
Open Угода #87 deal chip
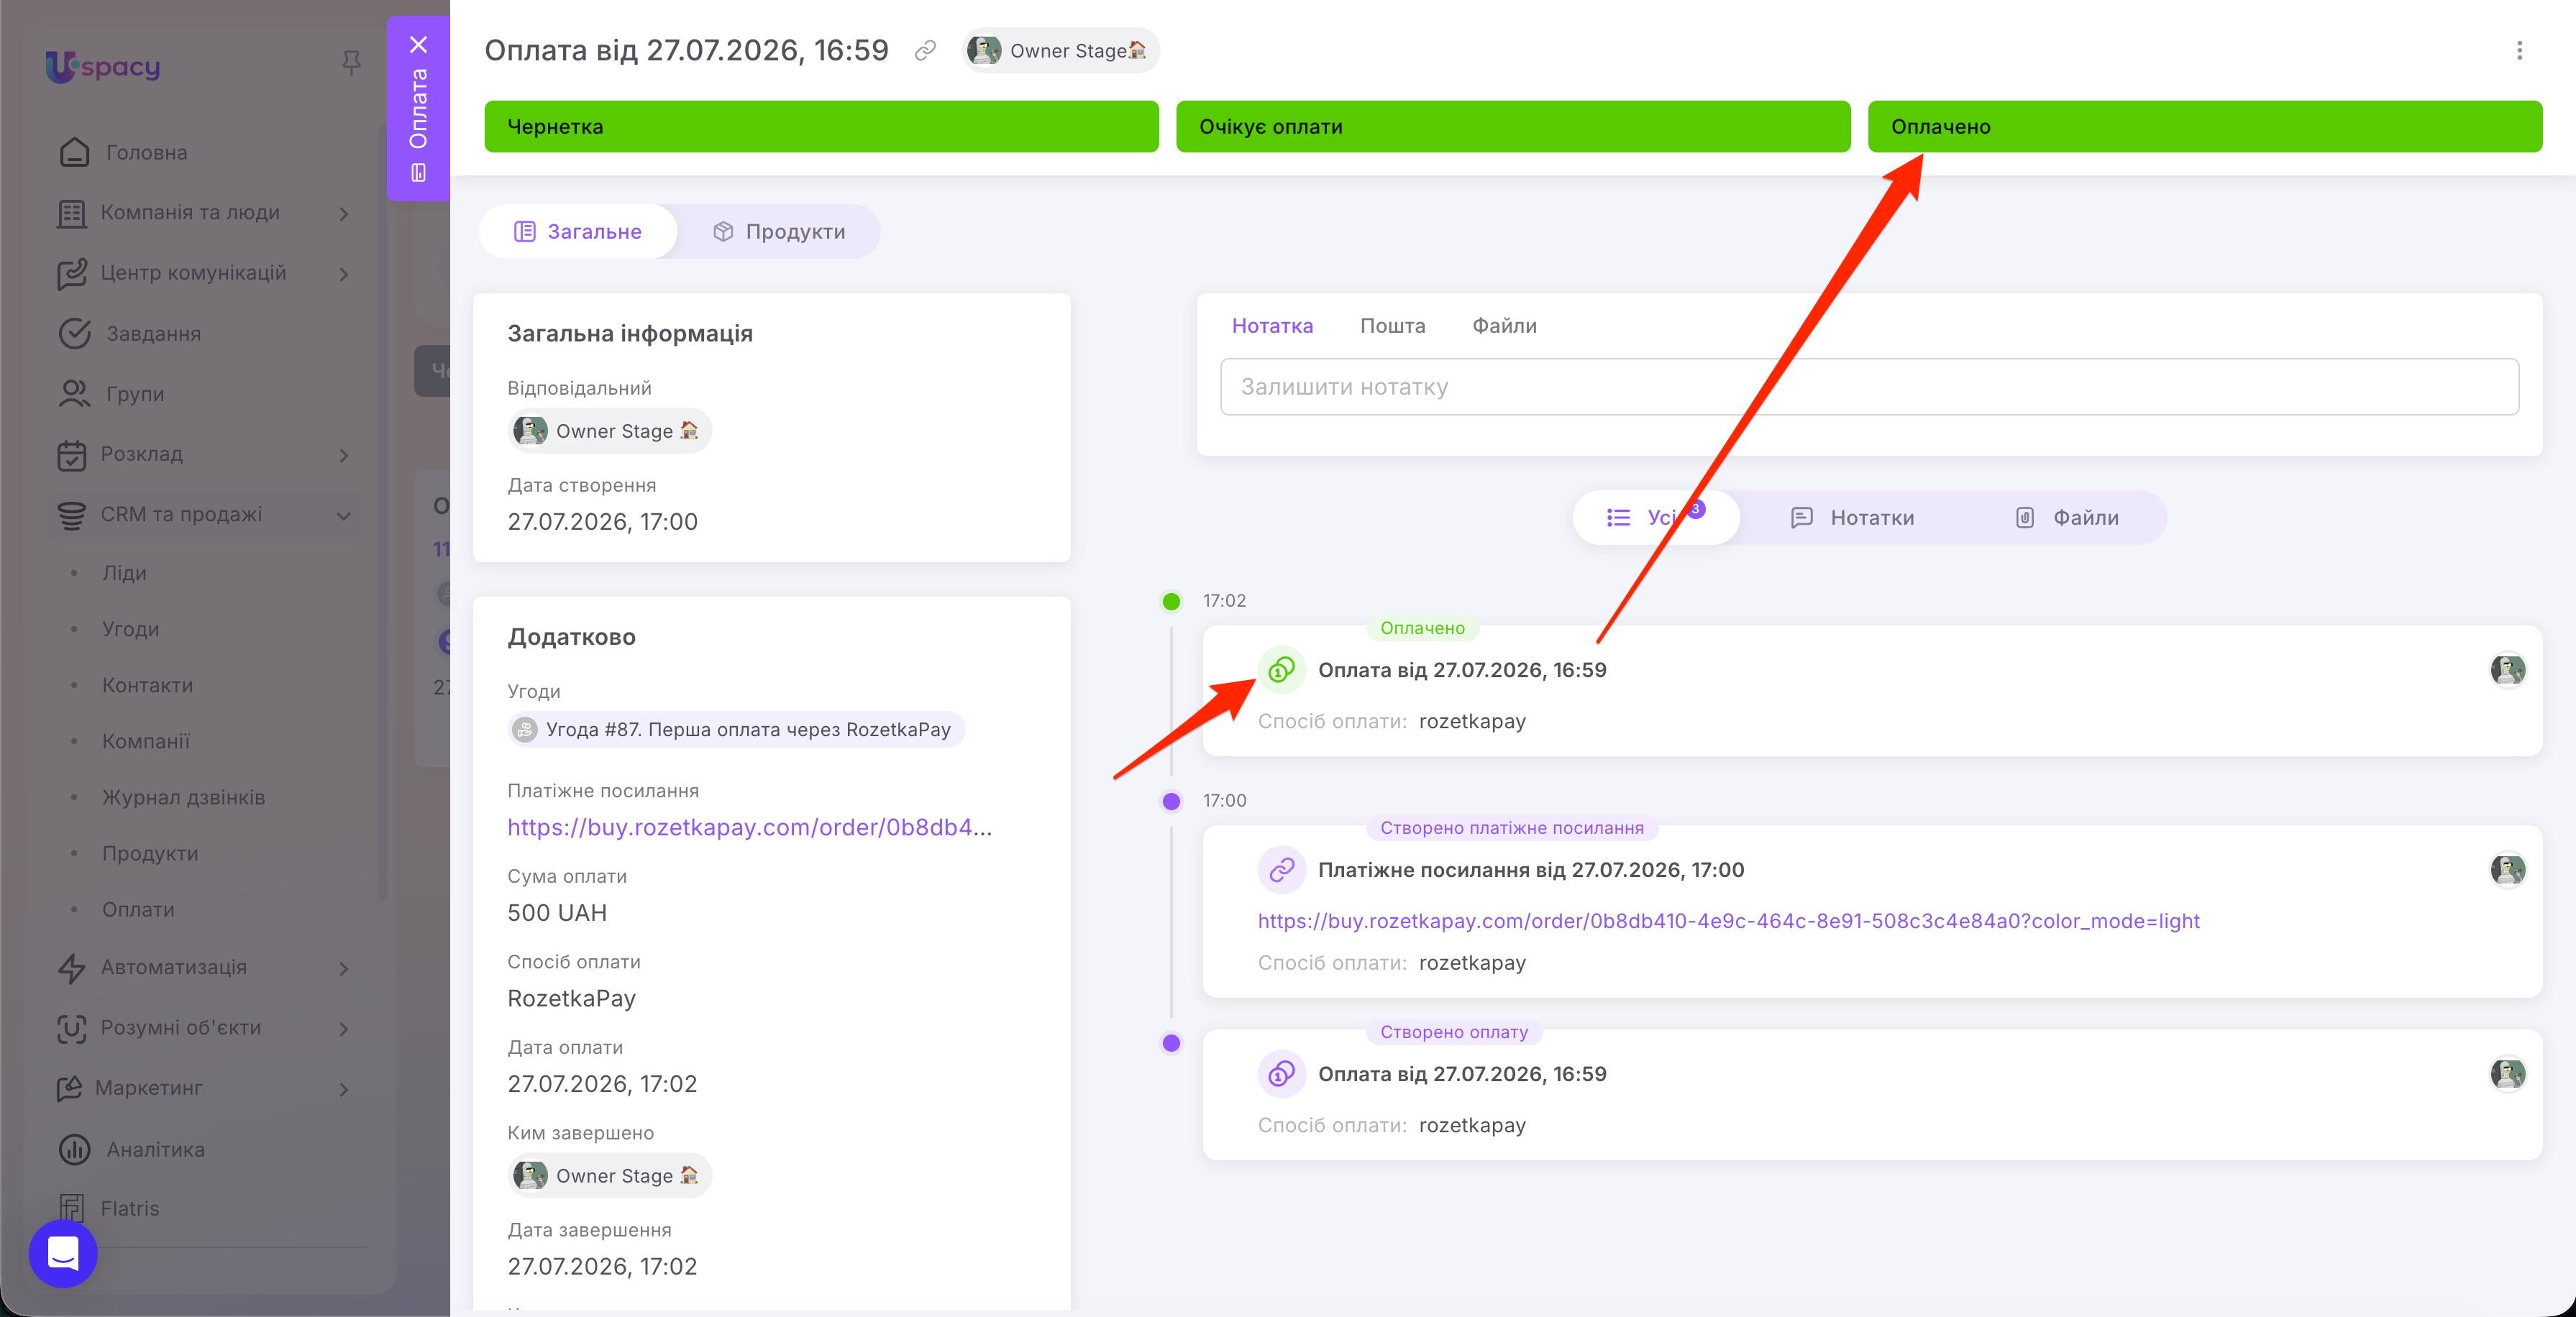pos(736,730)
